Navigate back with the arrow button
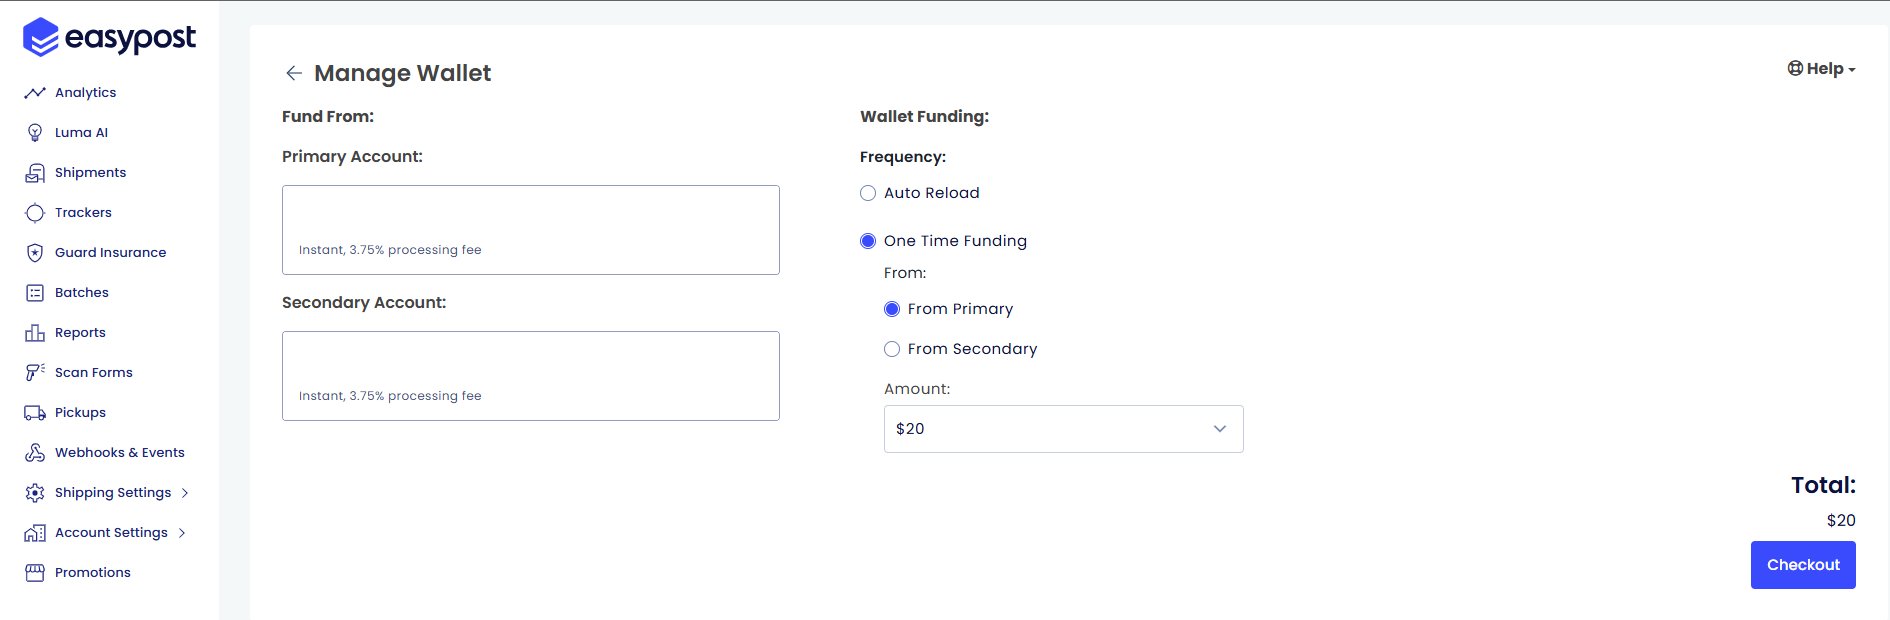 pos(292,73)
